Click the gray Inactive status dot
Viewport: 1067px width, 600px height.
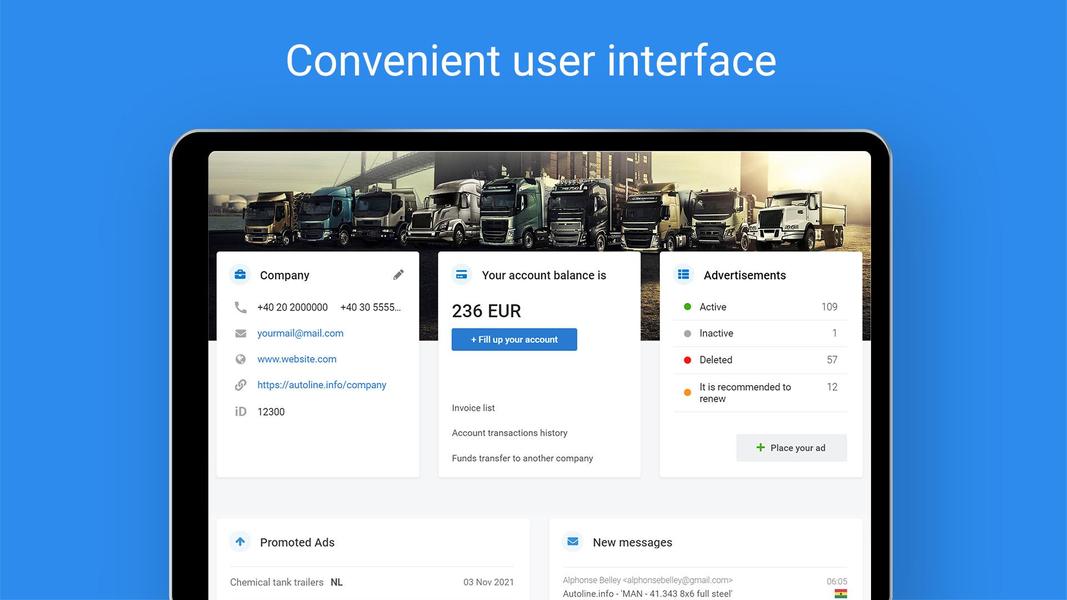[x=687, y=333]
